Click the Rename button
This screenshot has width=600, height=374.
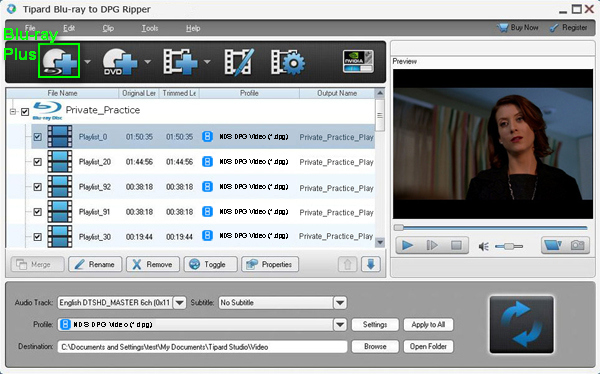(x=95, y=264)
